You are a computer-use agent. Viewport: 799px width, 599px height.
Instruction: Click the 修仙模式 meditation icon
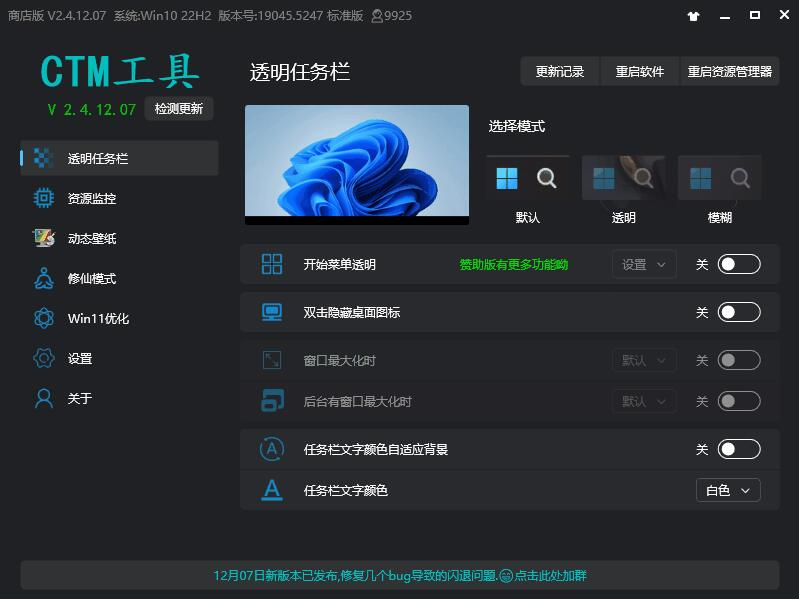pyautogui.click(x=43, y=278)
